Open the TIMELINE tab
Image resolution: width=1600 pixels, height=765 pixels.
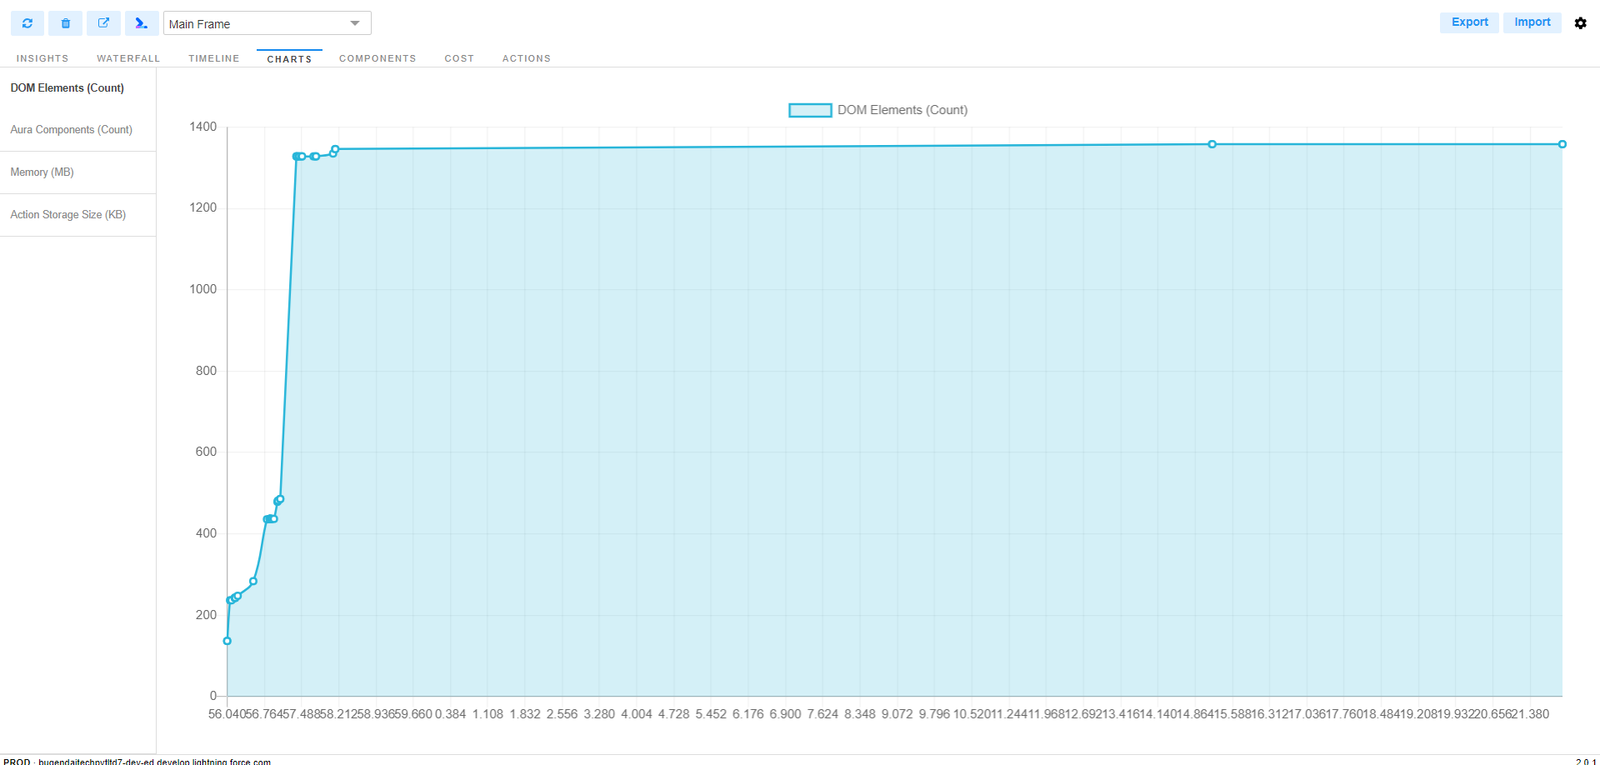pyautogui.click(x=213, y=58)
